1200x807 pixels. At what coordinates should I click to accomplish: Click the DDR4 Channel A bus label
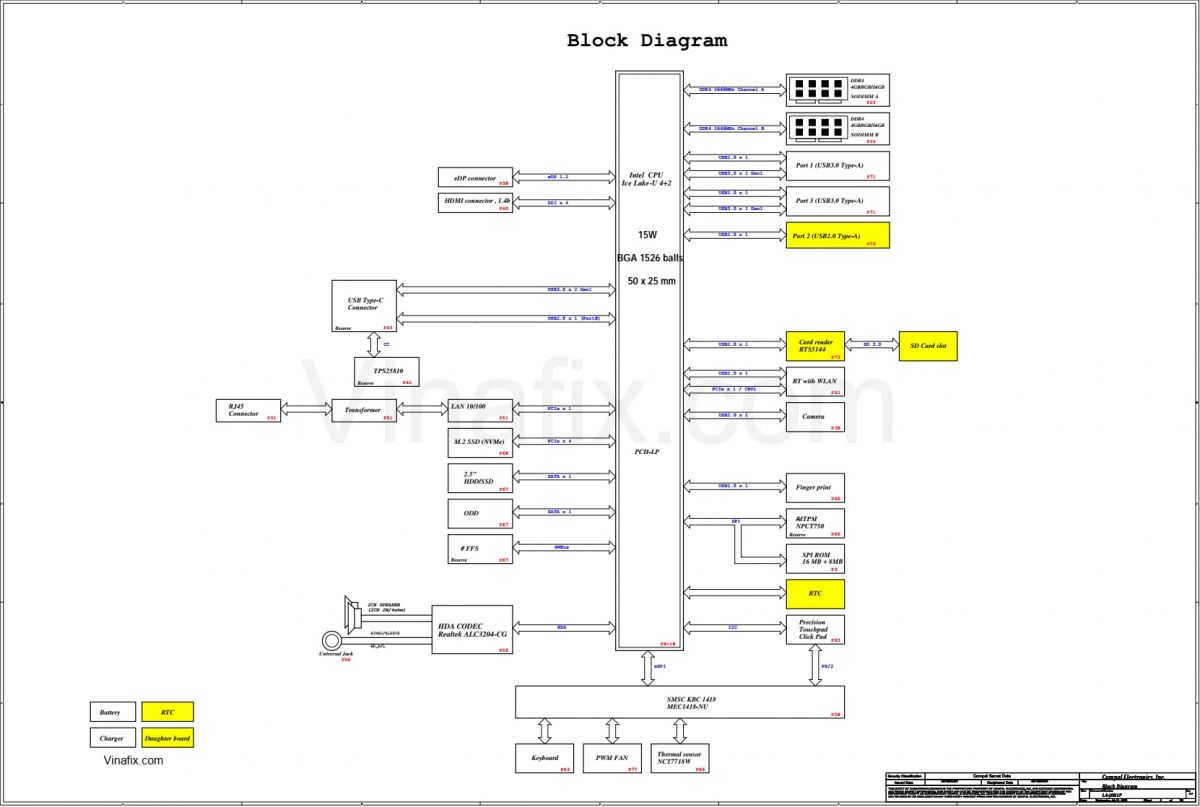click(x=731, y=89)
